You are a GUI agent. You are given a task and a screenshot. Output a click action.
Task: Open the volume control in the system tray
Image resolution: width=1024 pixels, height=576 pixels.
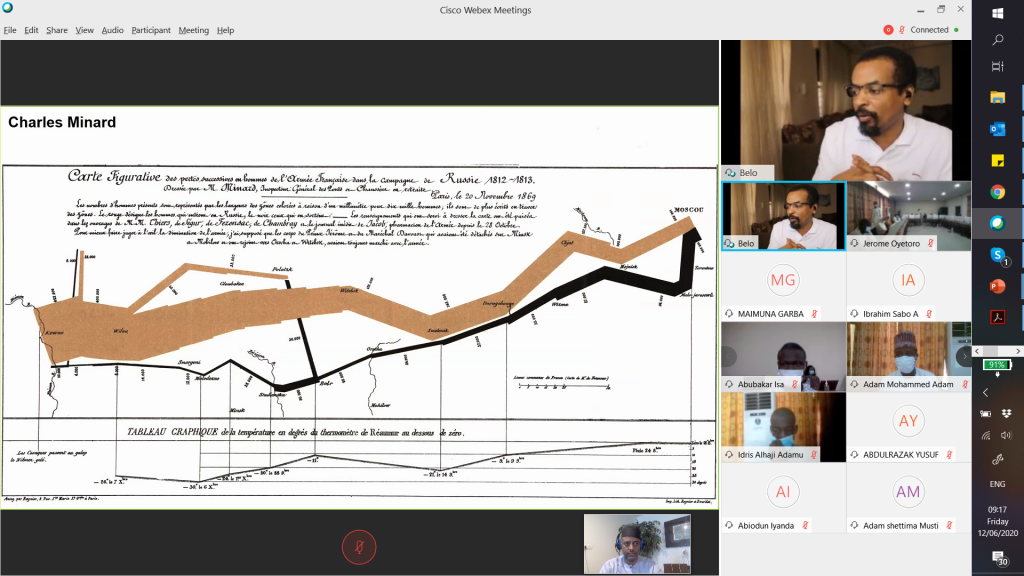(x=1006, y=436)
